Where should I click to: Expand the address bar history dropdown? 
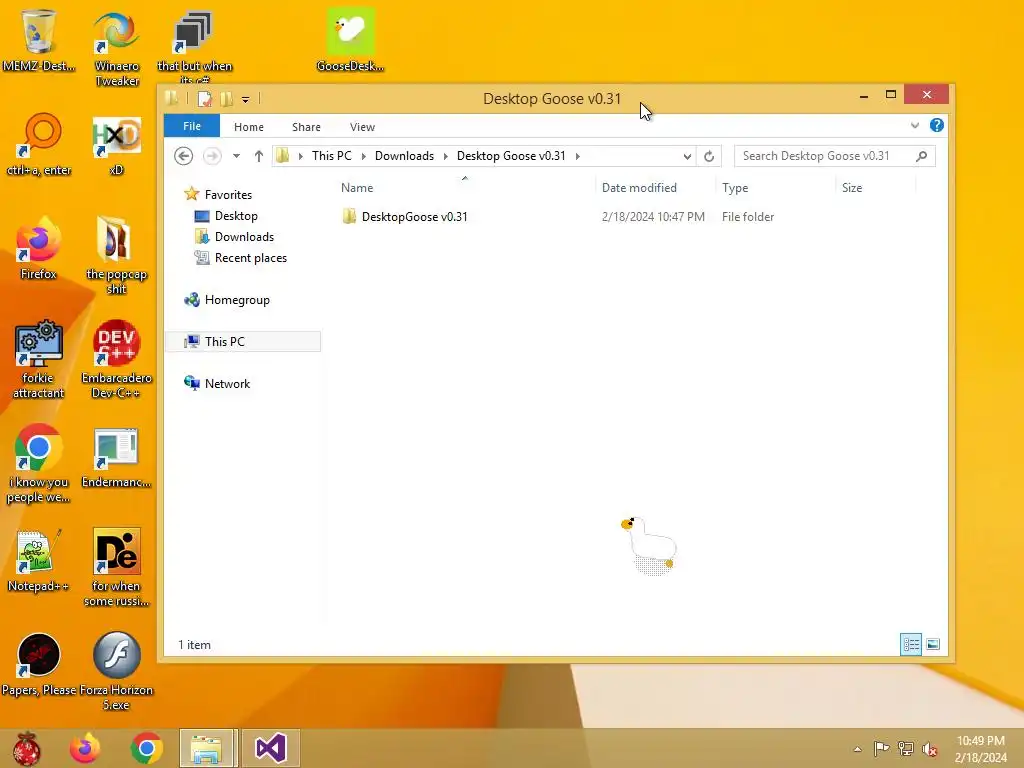pos(687,156)
